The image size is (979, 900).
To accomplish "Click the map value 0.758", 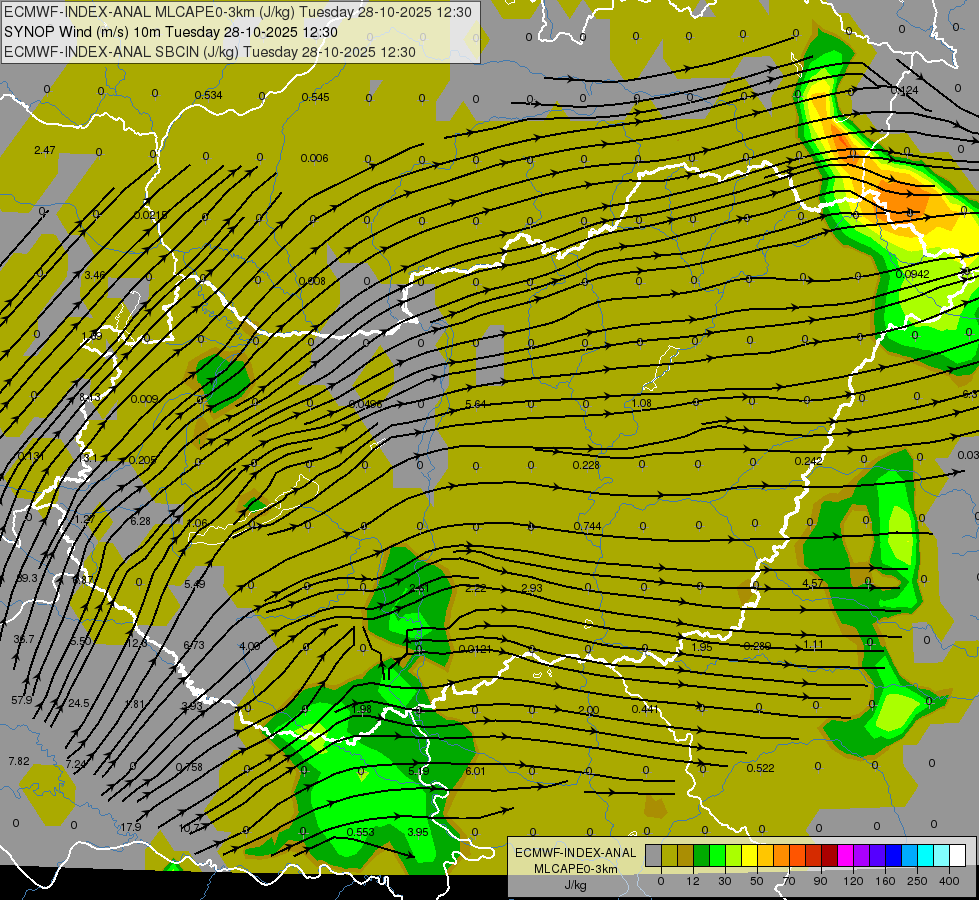I will tap(189, 767).
